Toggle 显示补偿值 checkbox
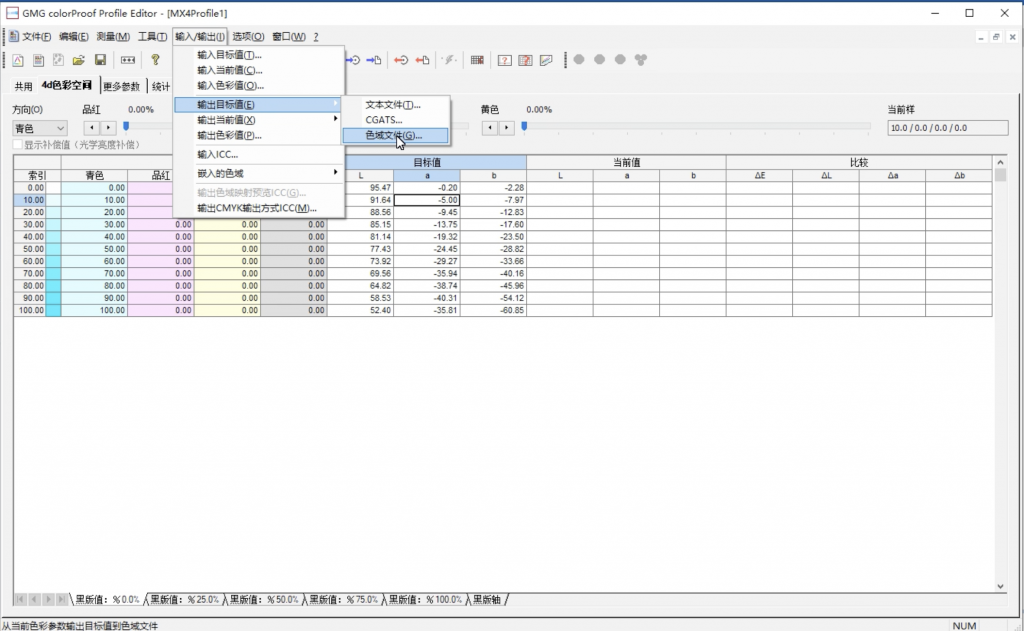The width and height of the screenshot is (1024, 631). [18, 144]
